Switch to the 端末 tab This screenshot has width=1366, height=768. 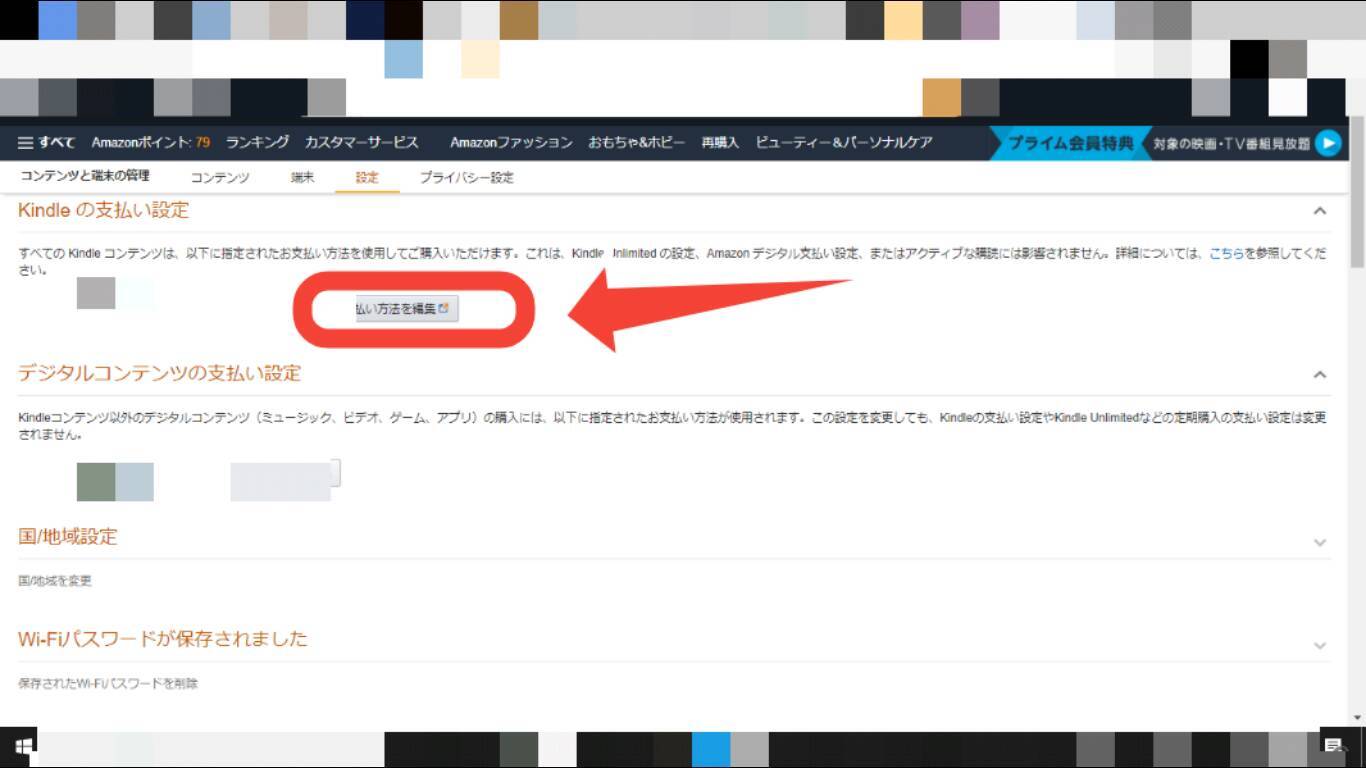[x=302, y=177]
